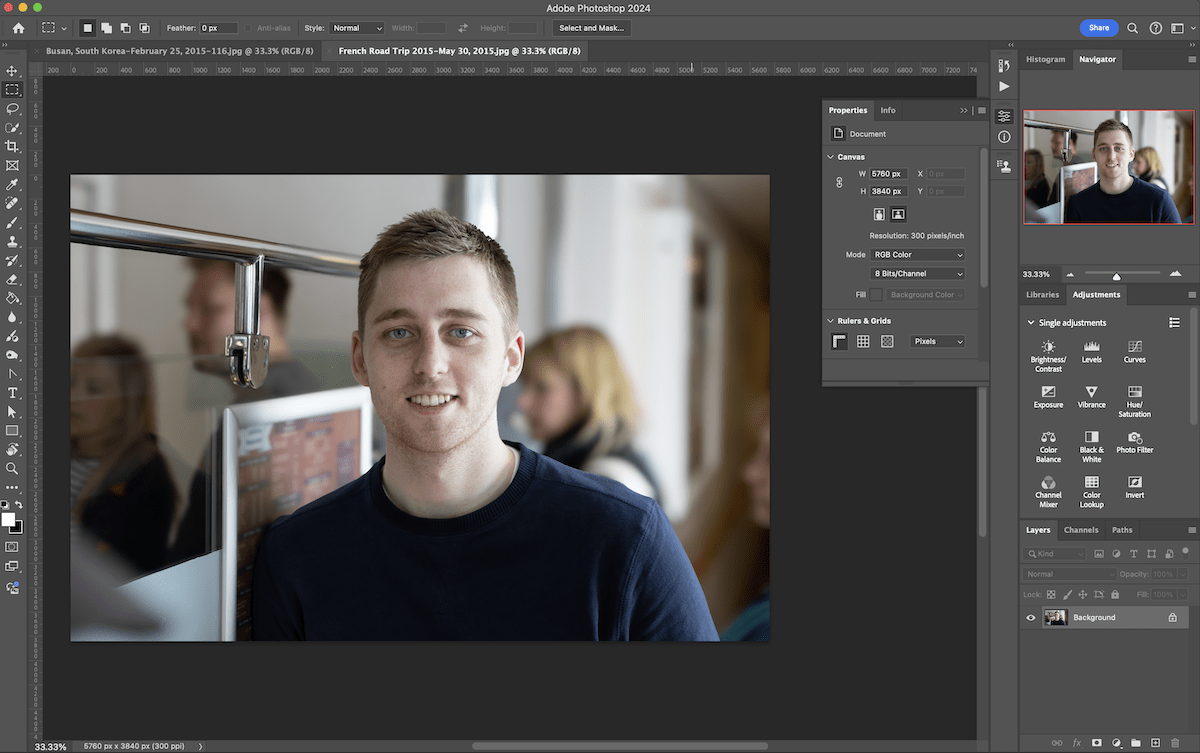Select the Healing Brush tool

pos(13,203)
